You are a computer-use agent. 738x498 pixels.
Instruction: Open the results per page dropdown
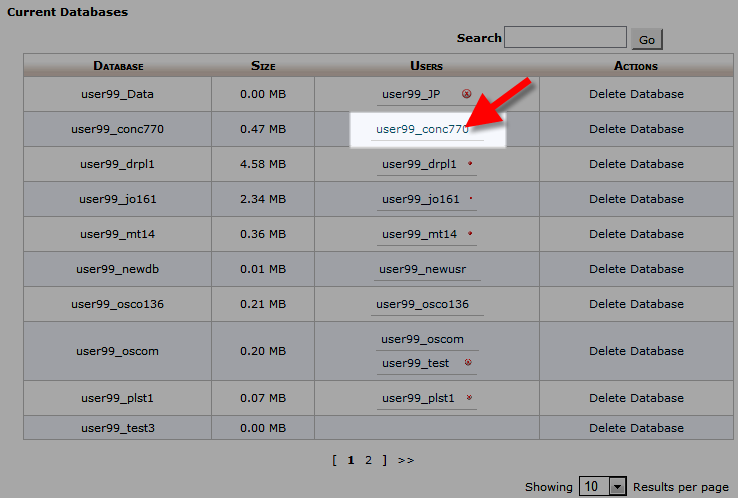[617, 487]
